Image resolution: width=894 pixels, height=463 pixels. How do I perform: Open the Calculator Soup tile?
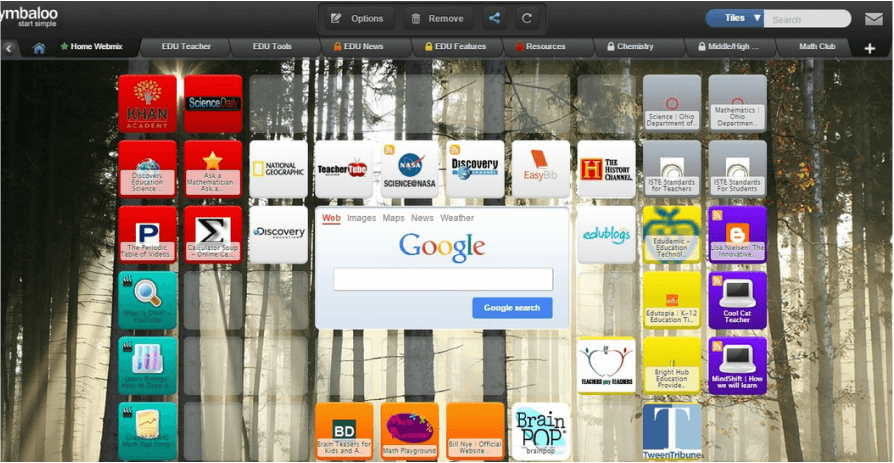coord(213,235)
